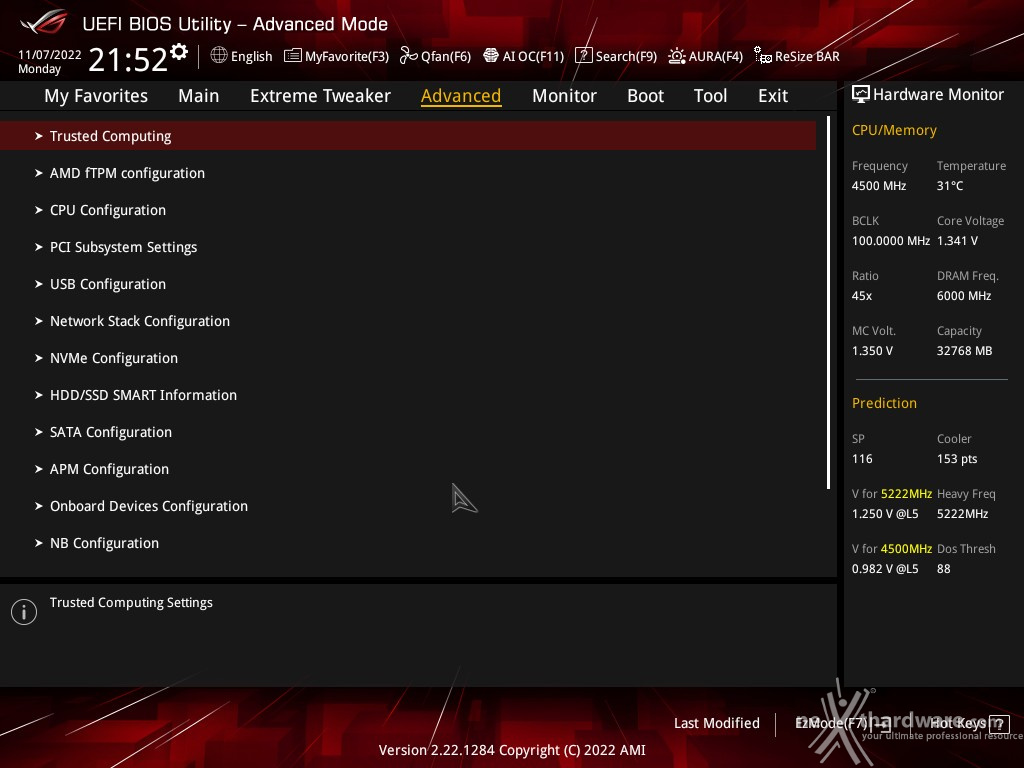1024x768 pixels.
Task: Click the 4500 MHz frequency value
Action: click(x=879, y=186)
